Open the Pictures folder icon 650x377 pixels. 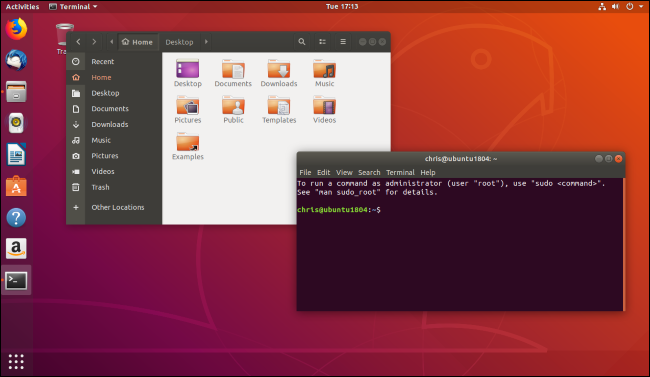point(187,109)
